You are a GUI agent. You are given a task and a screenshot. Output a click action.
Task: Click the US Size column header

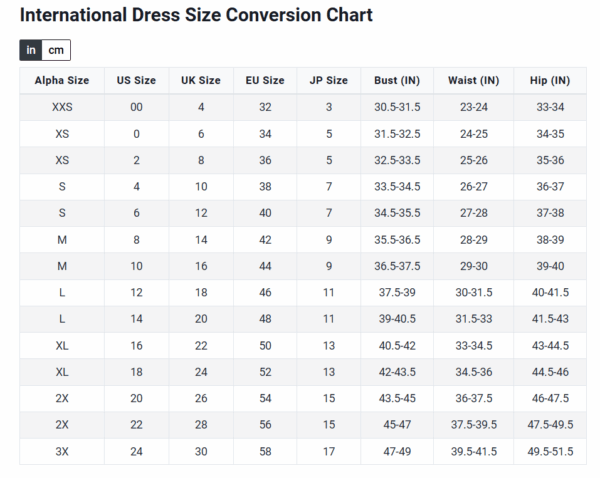(136, 80)
